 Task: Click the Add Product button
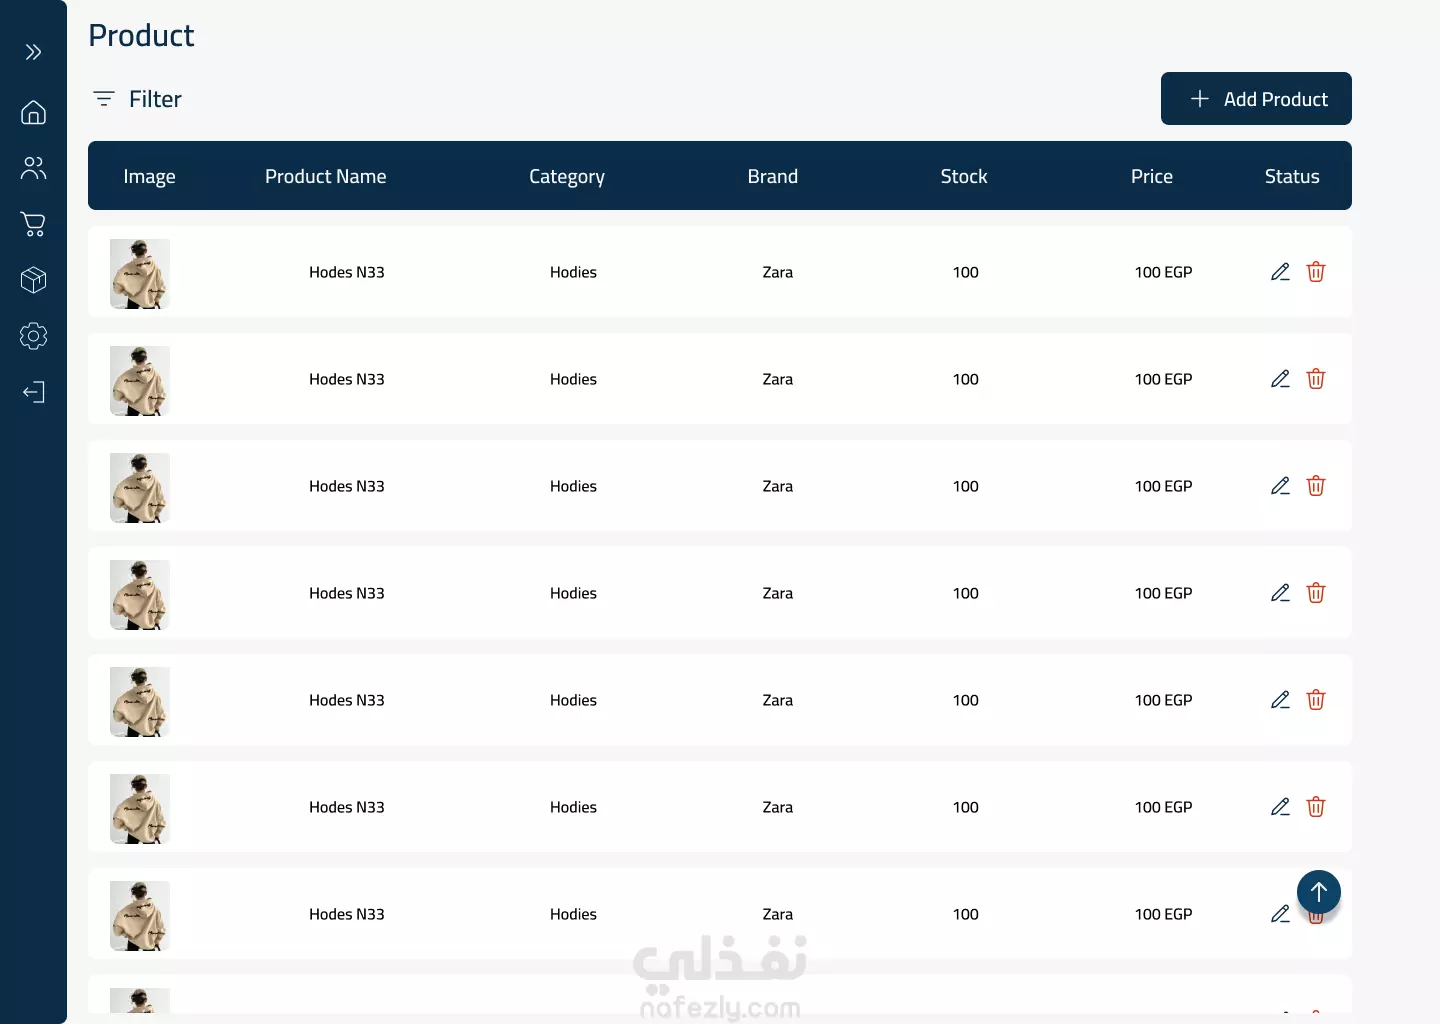pyautogui.click(x=1256, y=99)
